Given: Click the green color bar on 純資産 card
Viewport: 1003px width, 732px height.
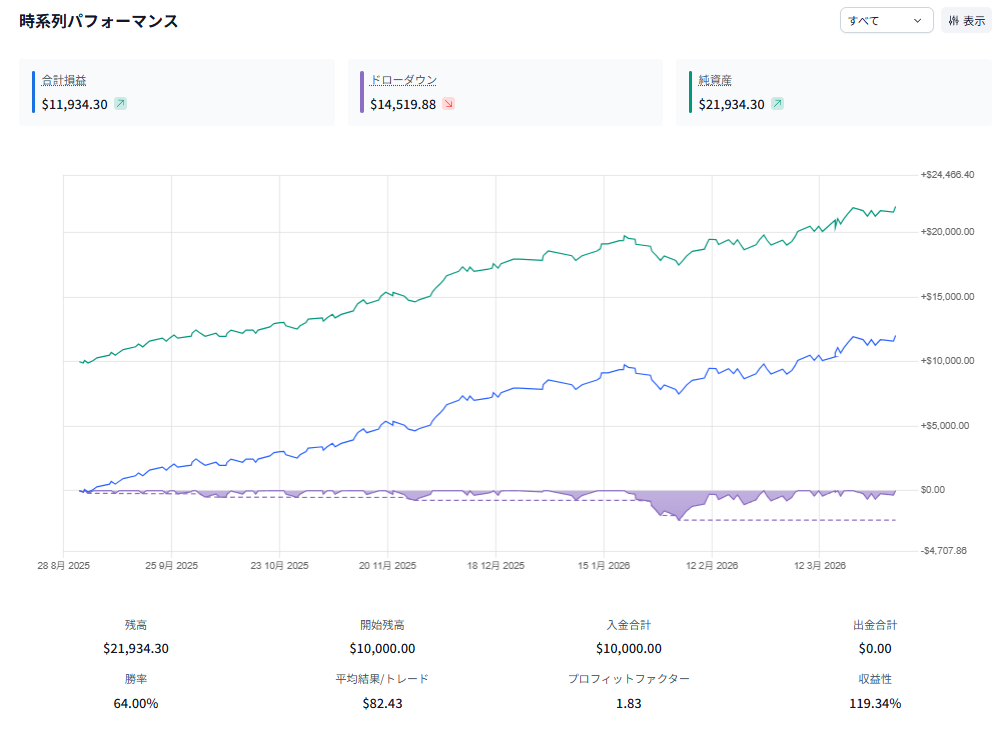Looking at the screenshot, I should point(690,92).
